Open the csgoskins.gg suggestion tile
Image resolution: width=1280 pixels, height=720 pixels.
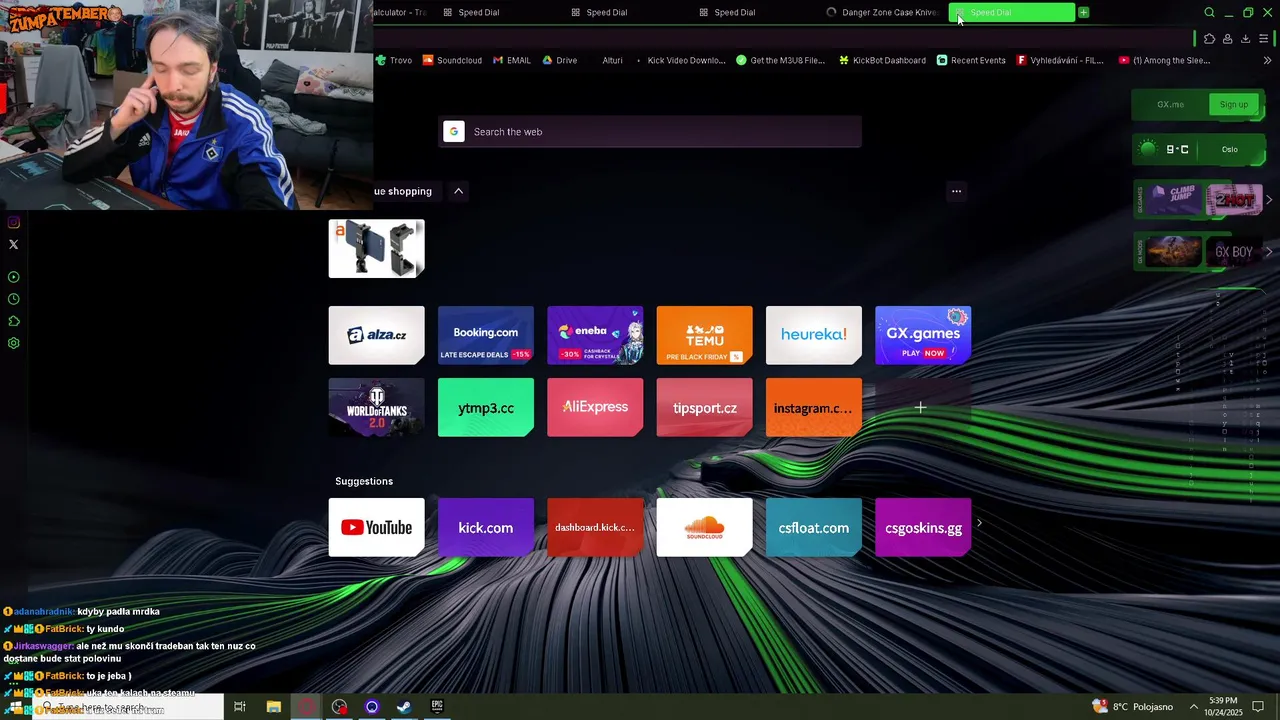pyautogui.click(x=923, y=527)
